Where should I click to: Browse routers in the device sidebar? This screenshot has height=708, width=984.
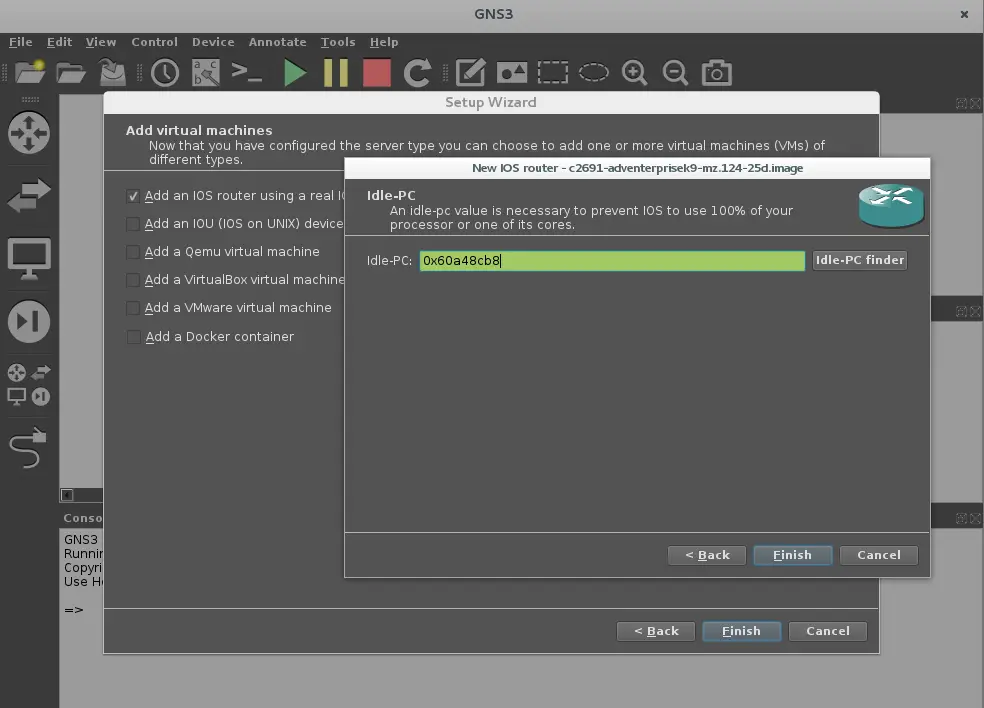[x=29, y=132]
